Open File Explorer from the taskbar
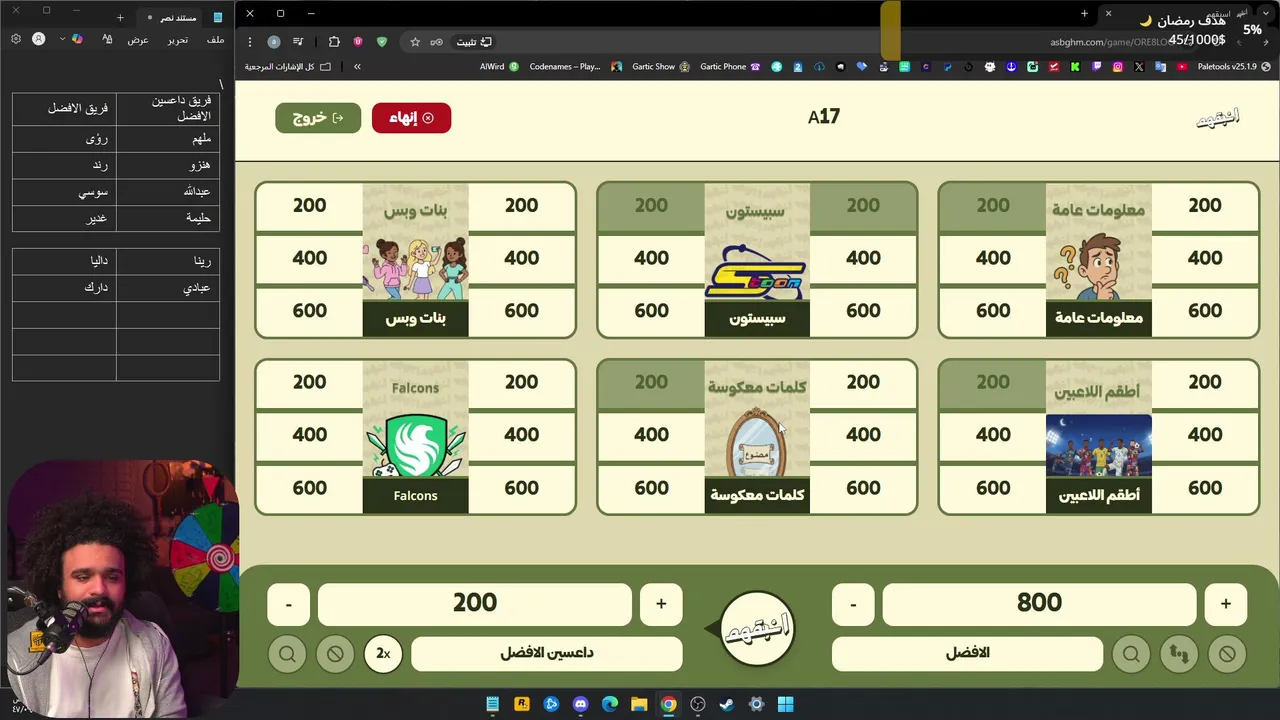 639,704
